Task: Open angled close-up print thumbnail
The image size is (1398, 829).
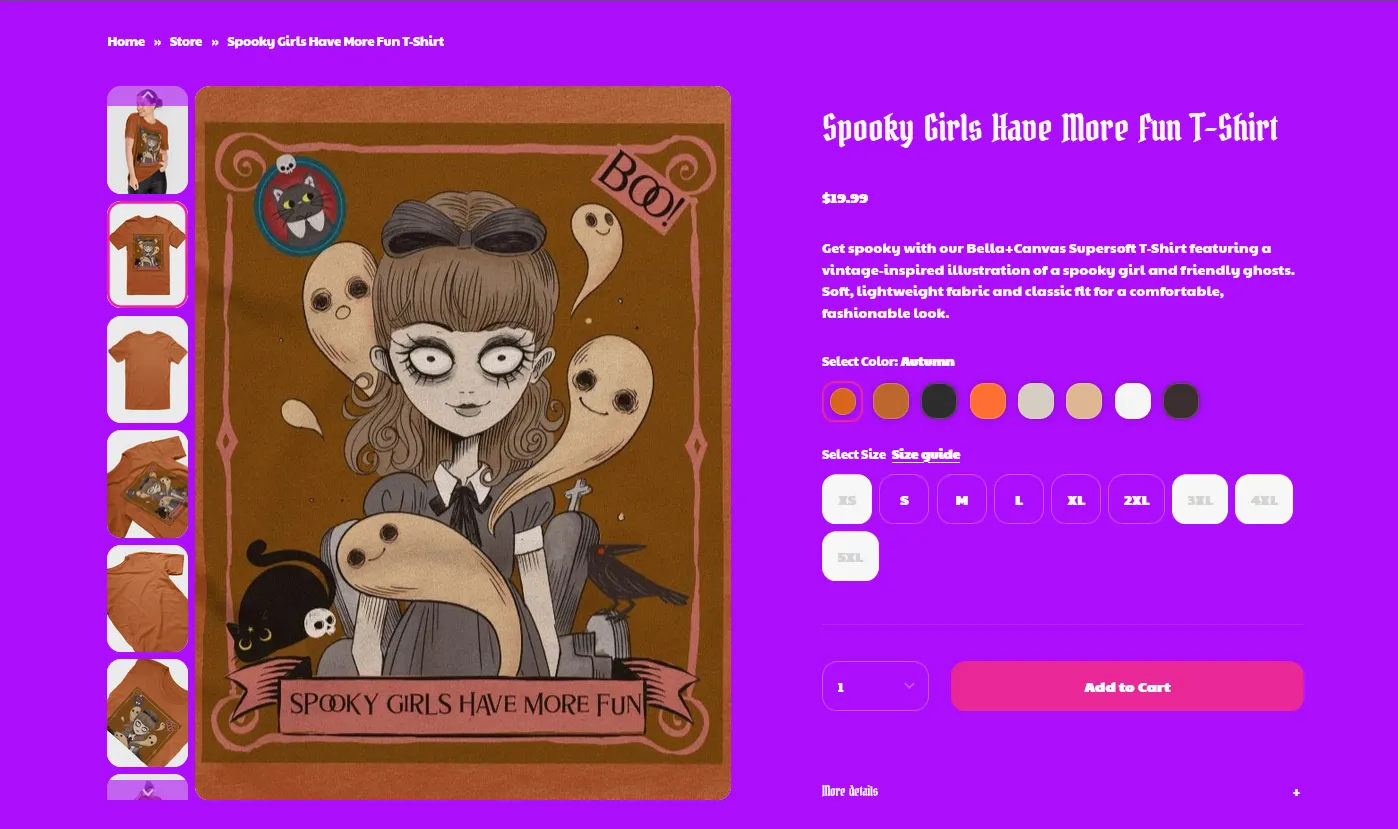Action: (x=148, y=484)
